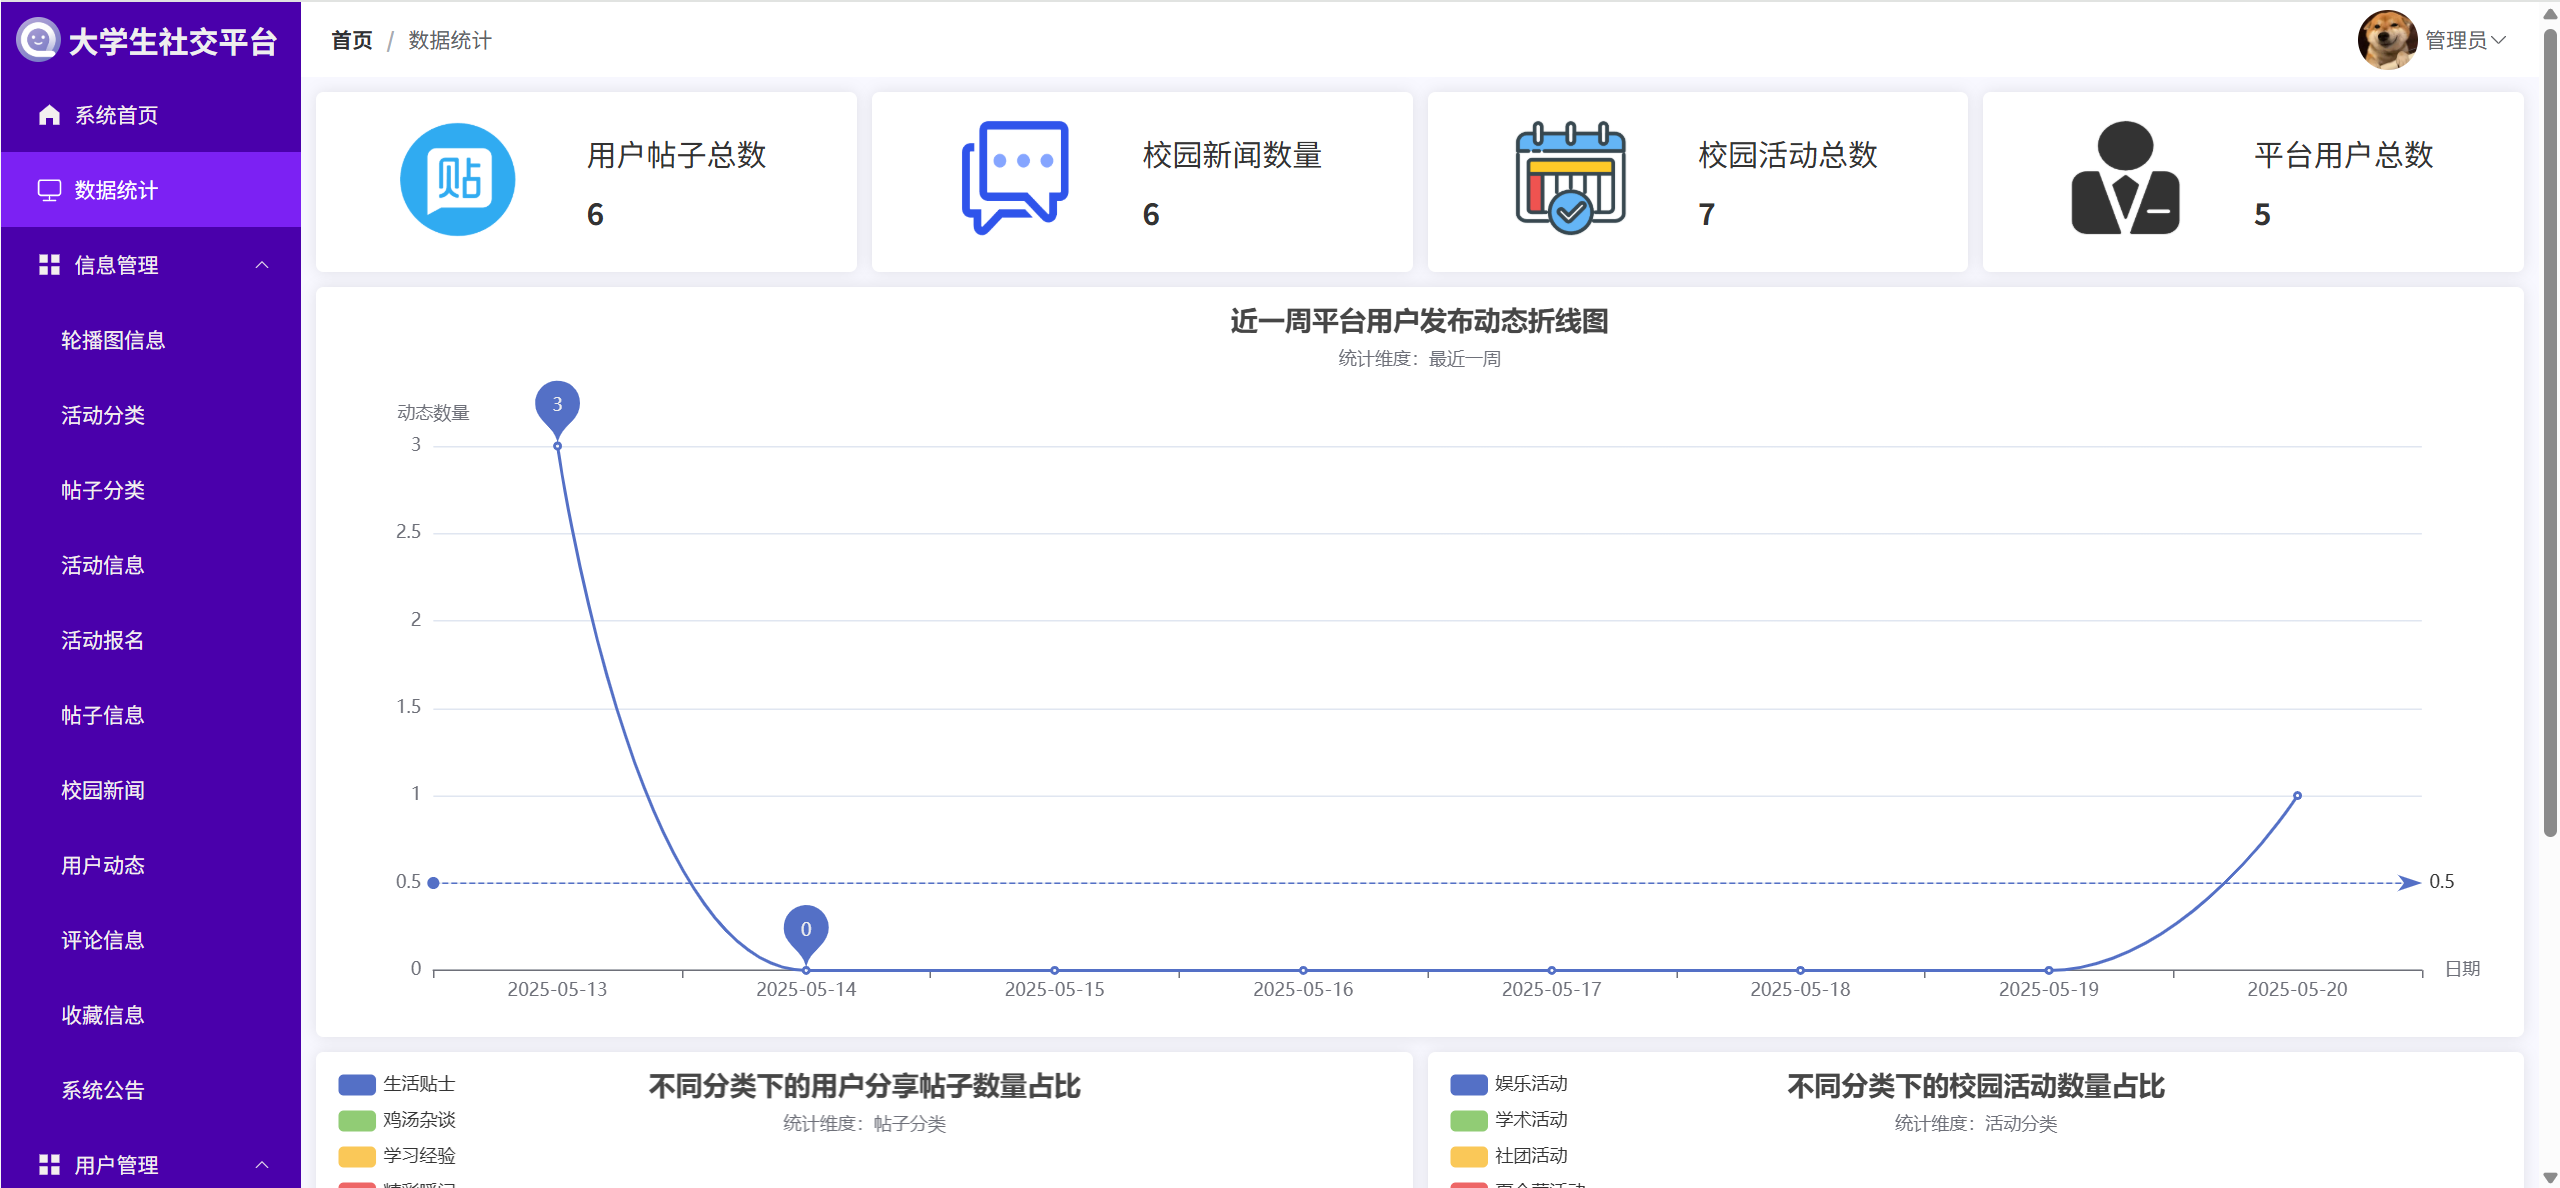The image size is (2560, 1188).
Task: Click the grid icon beside 信息管理
Action: tap(49, 265)
